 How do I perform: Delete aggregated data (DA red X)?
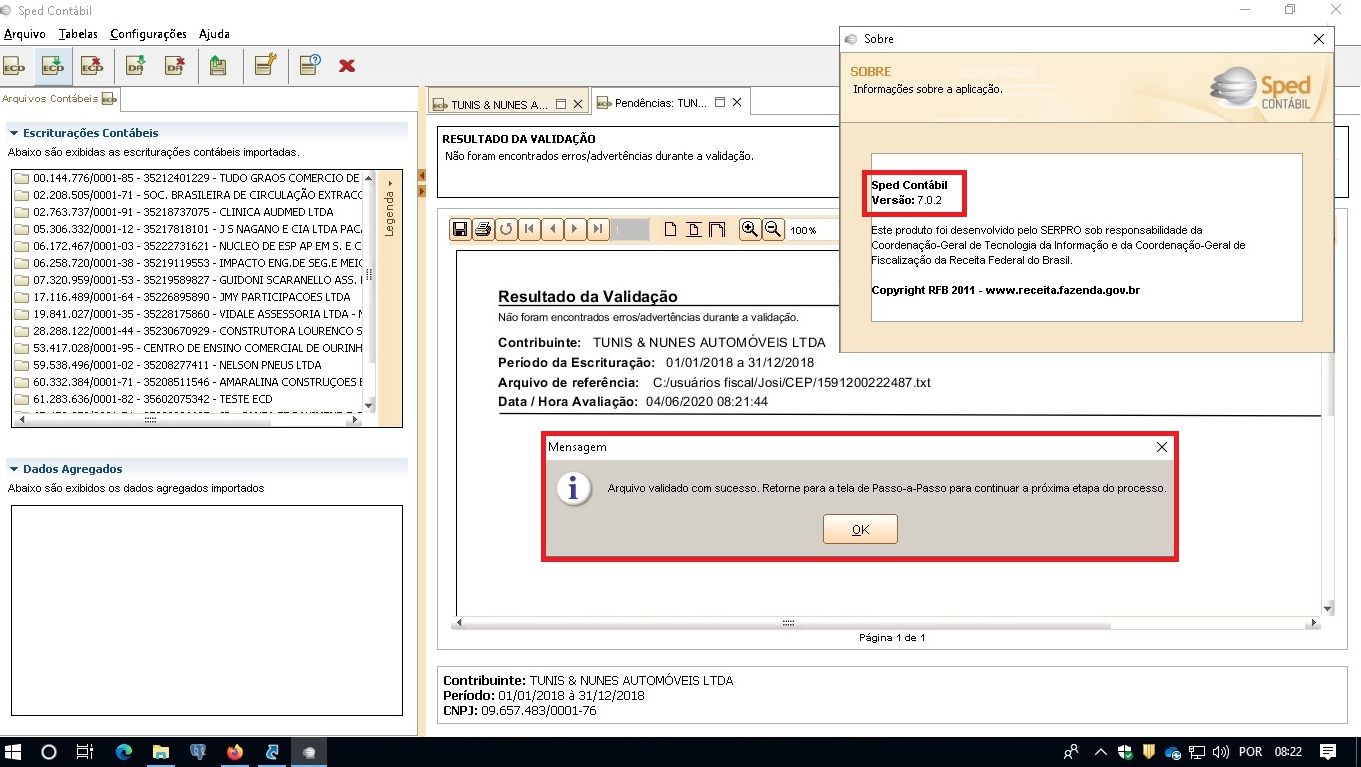tap(175, 66)
